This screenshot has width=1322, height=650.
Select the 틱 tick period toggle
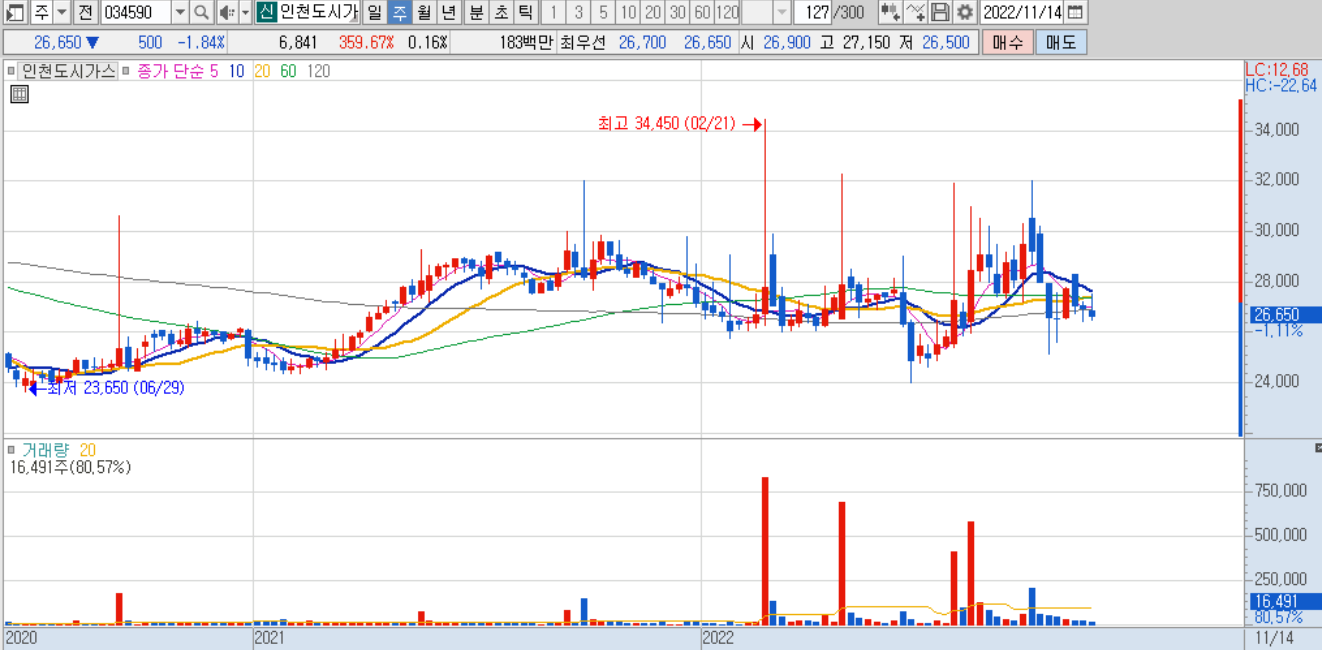(525, 12)
